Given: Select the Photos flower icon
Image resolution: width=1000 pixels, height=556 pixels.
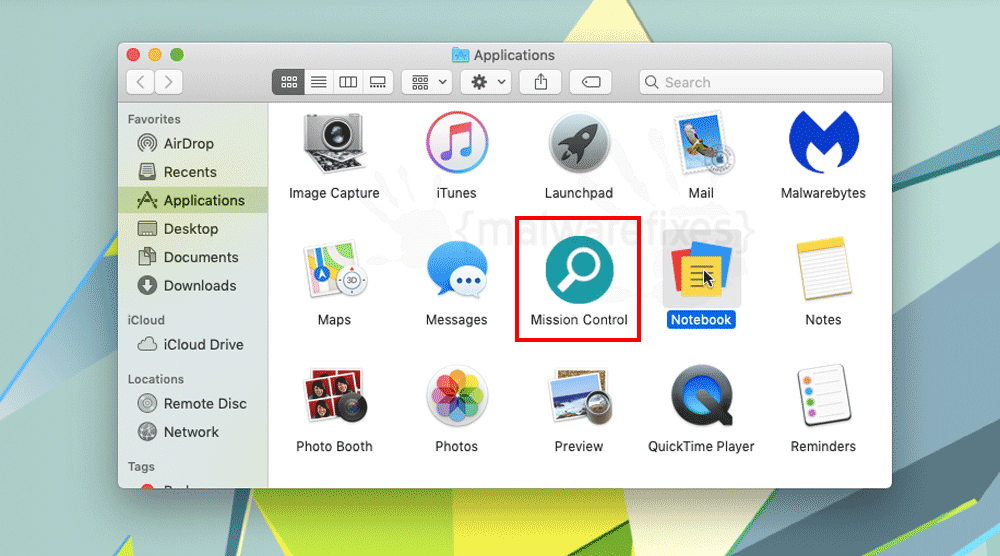Looking at the screenshot, I should (x=457, y=396).
